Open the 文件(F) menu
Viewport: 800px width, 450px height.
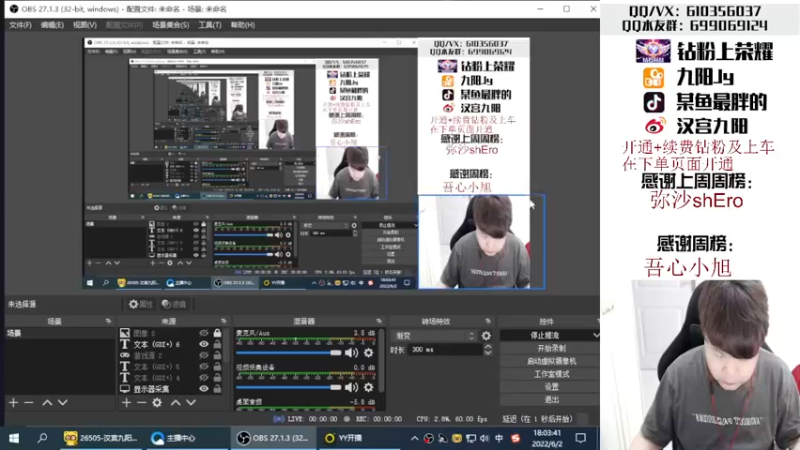click(x=20, y=25)
